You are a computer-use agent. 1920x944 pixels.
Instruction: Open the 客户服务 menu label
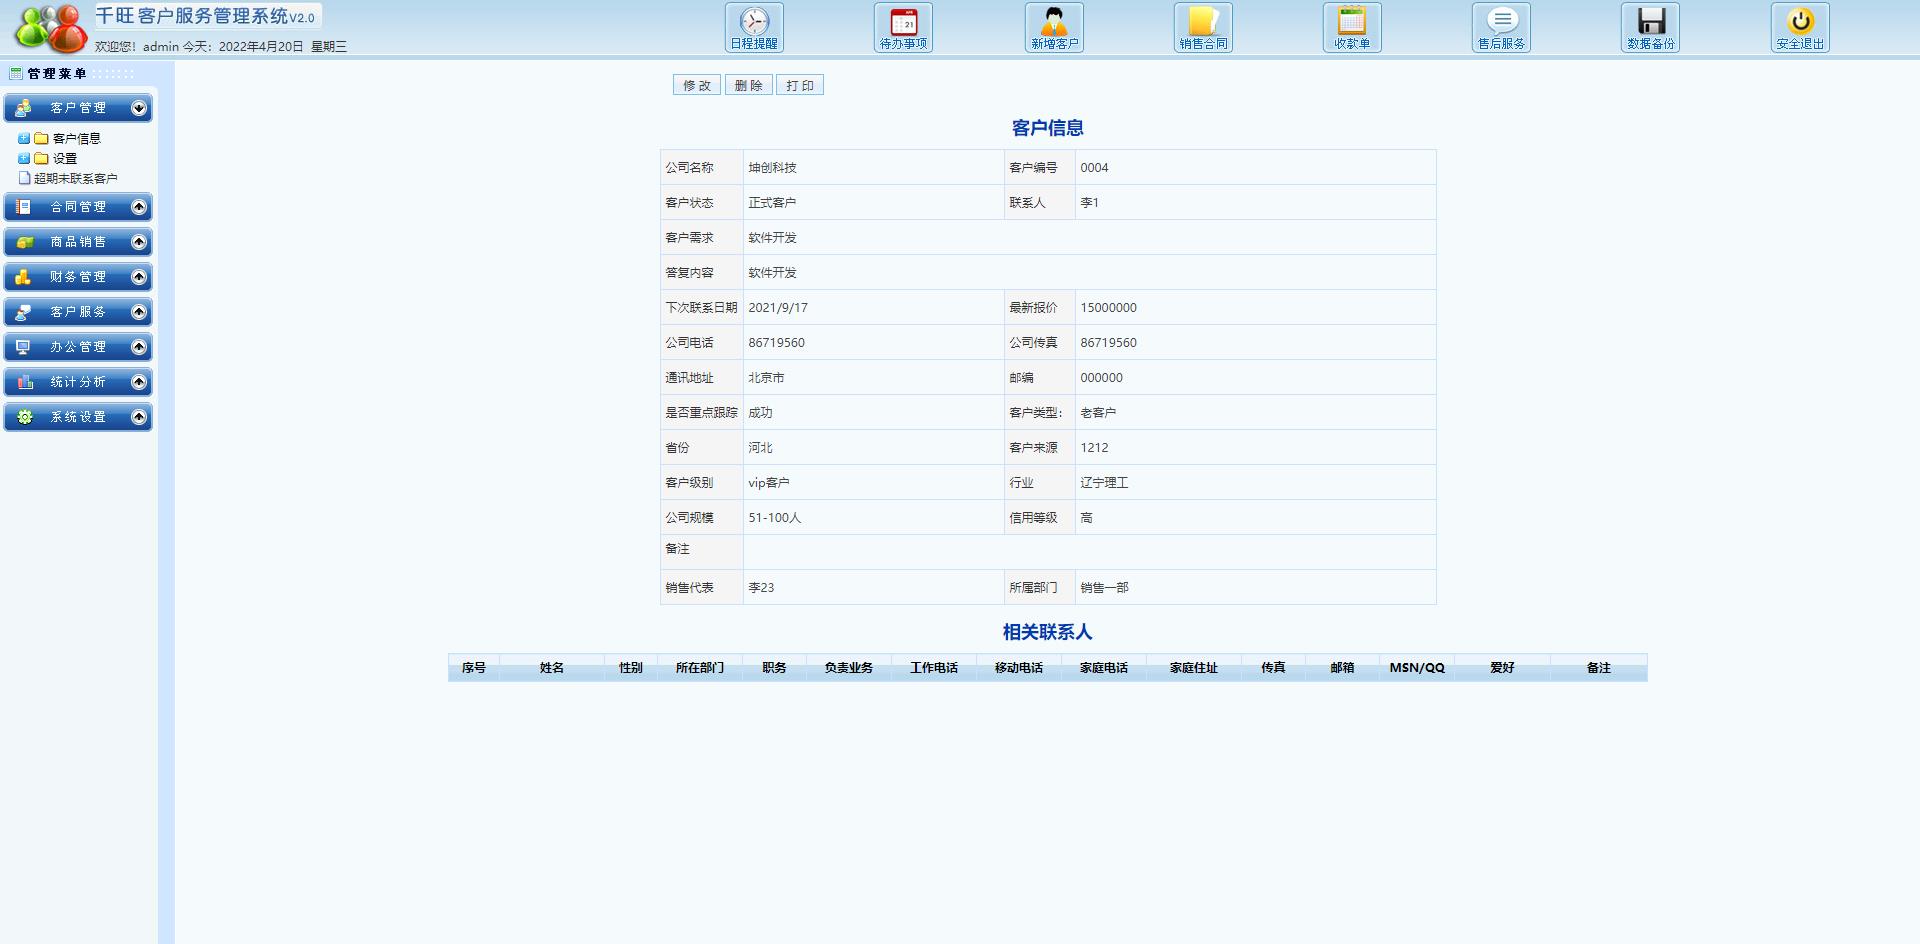[78, 312]
